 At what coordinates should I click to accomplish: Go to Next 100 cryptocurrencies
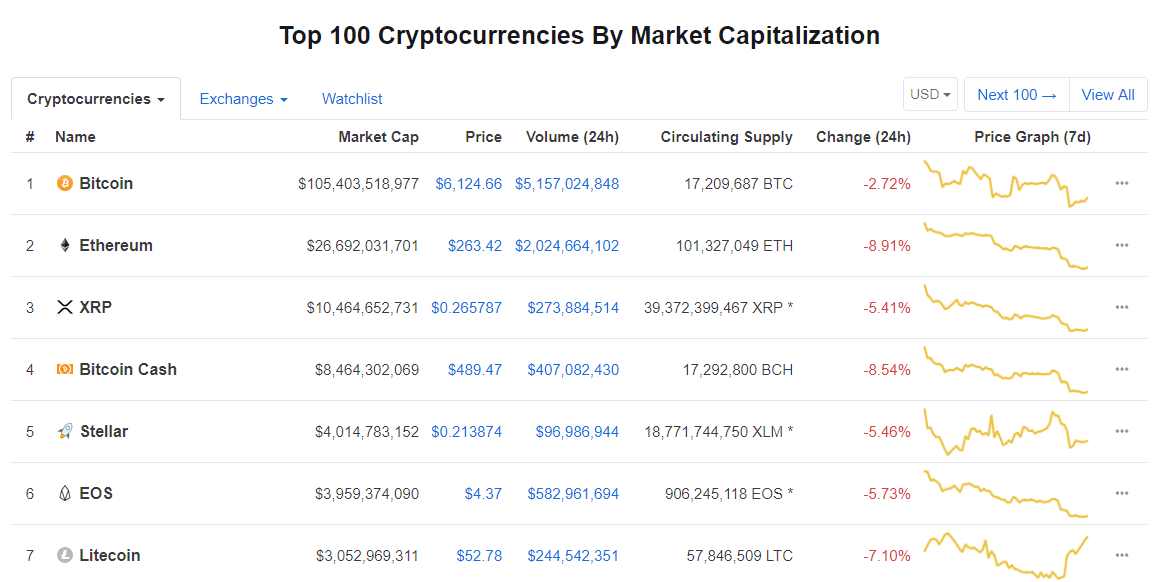(x=1016, y=95)
